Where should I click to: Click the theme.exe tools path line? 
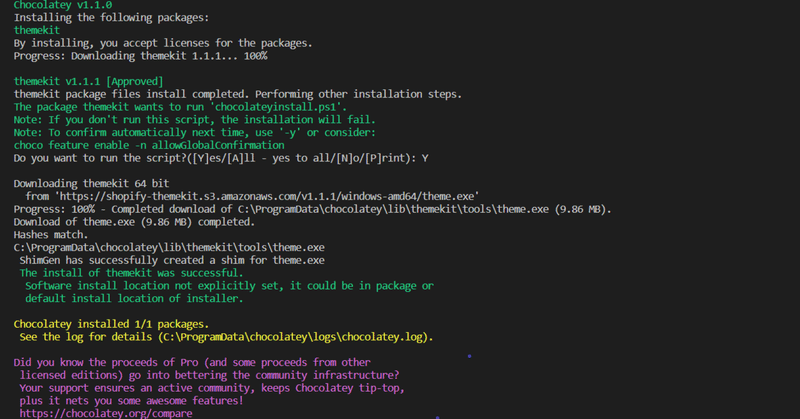(x=169, y=248)
